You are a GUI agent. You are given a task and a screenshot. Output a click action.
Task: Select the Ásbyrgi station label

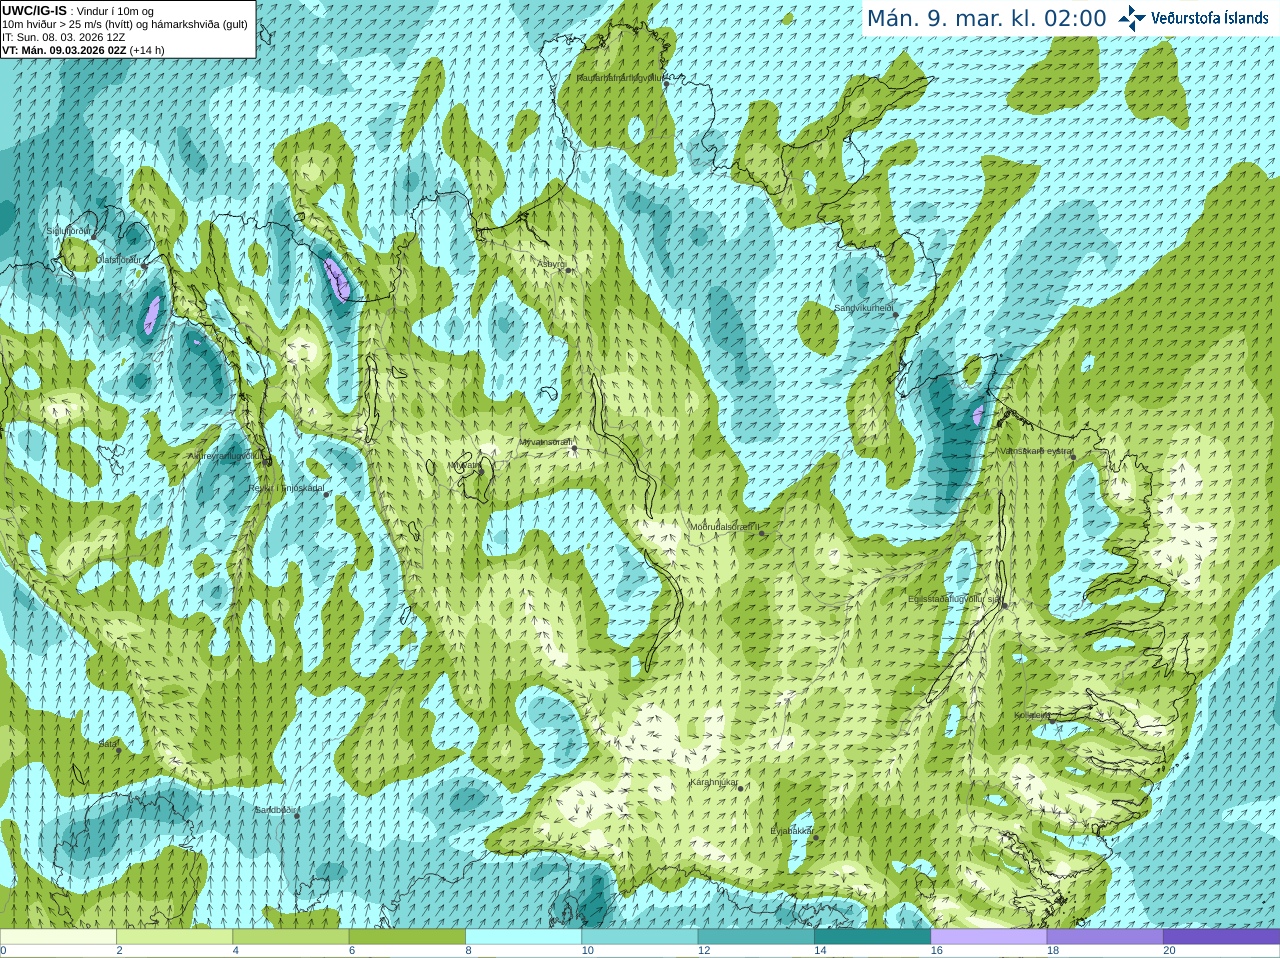(x=552, y=264)
